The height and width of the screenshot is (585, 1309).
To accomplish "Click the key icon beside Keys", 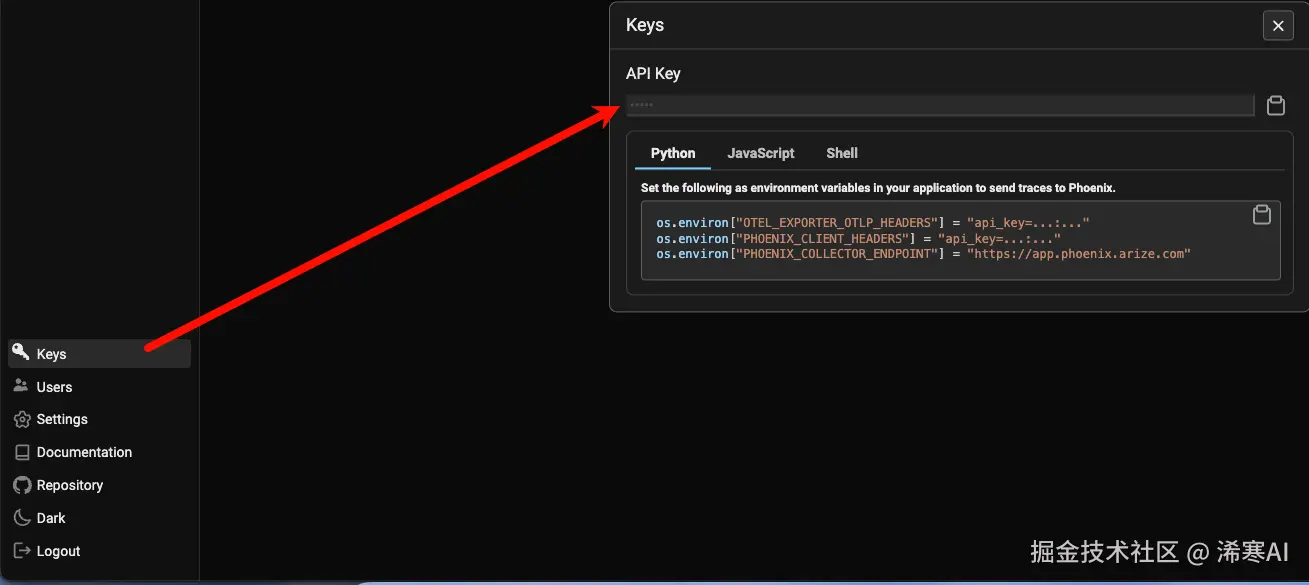I will tap(21, 353).
